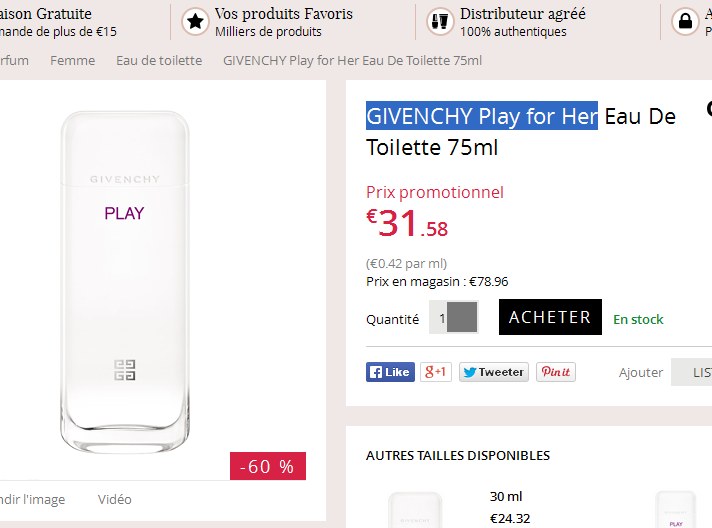Click the star favorites icon

[x=197, y=21]
